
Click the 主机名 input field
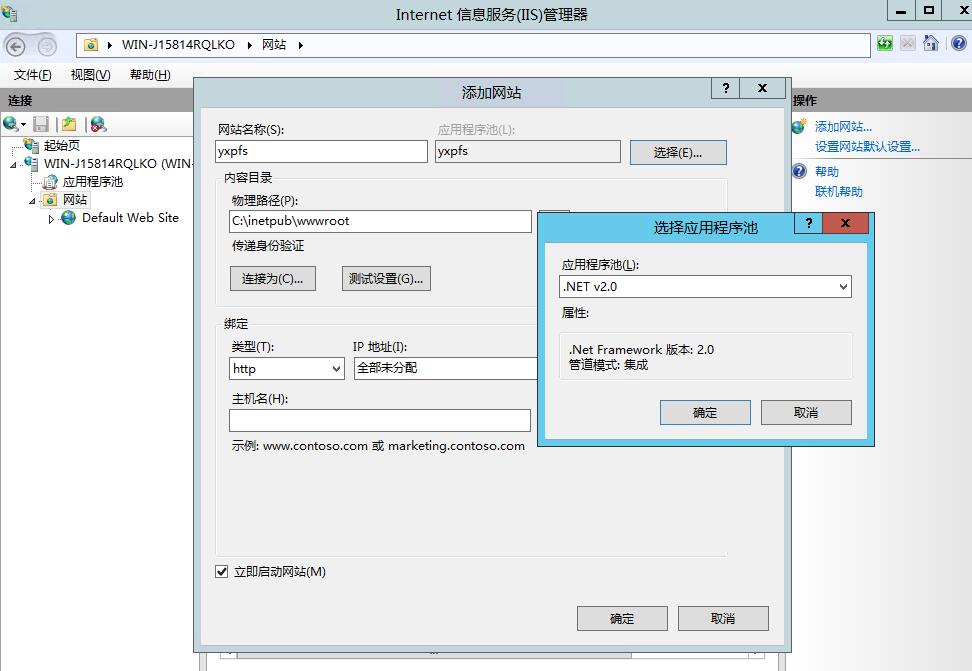pos(380,420)
